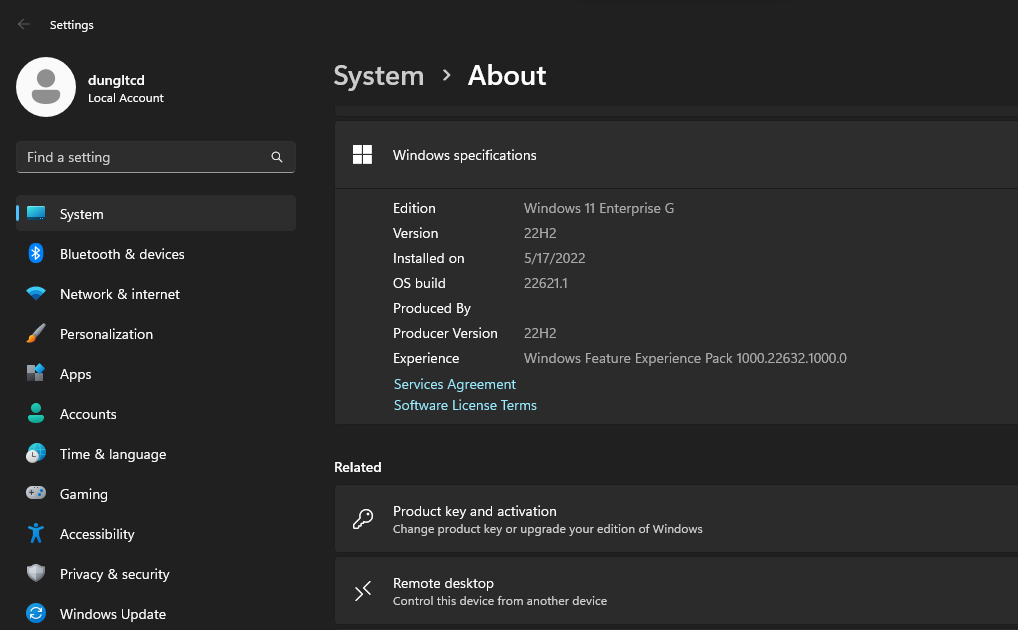Viewport: 1018px width, 630px height.
Task: Open the Software License Terms link
Action: (465, 405)
